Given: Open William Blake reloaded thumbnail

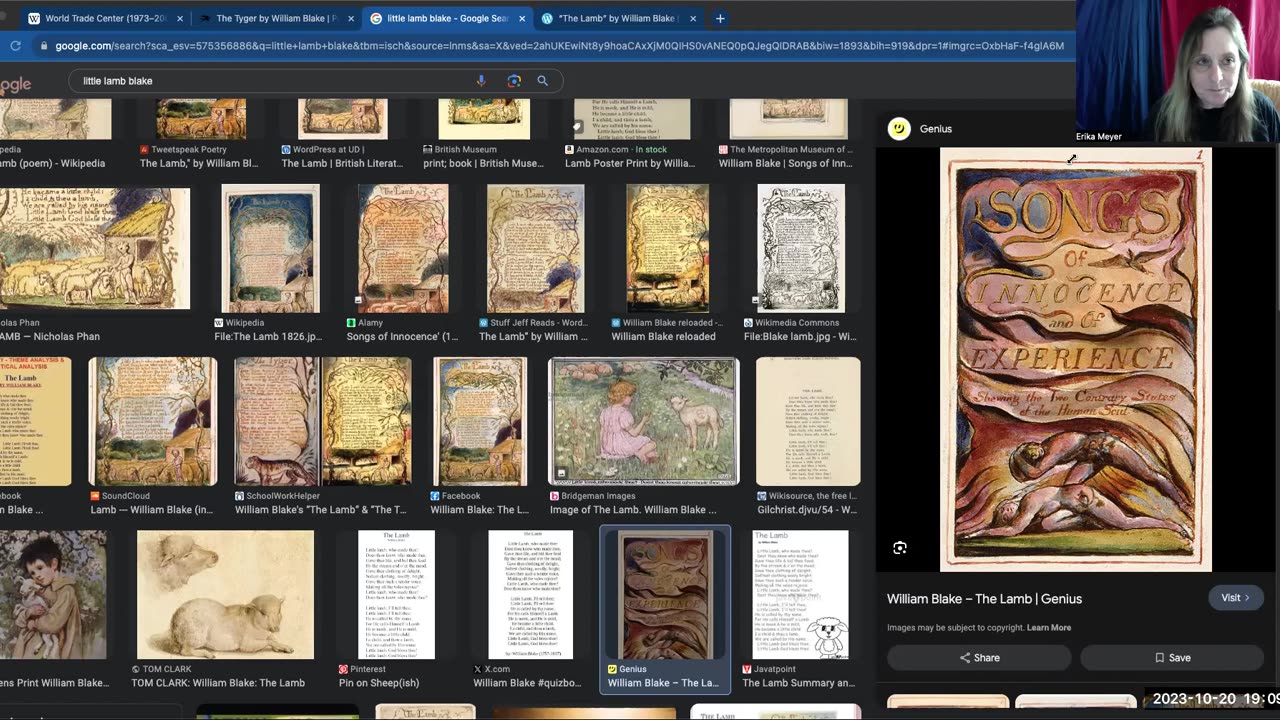Looking at the screenshot, I should (667, 248).
